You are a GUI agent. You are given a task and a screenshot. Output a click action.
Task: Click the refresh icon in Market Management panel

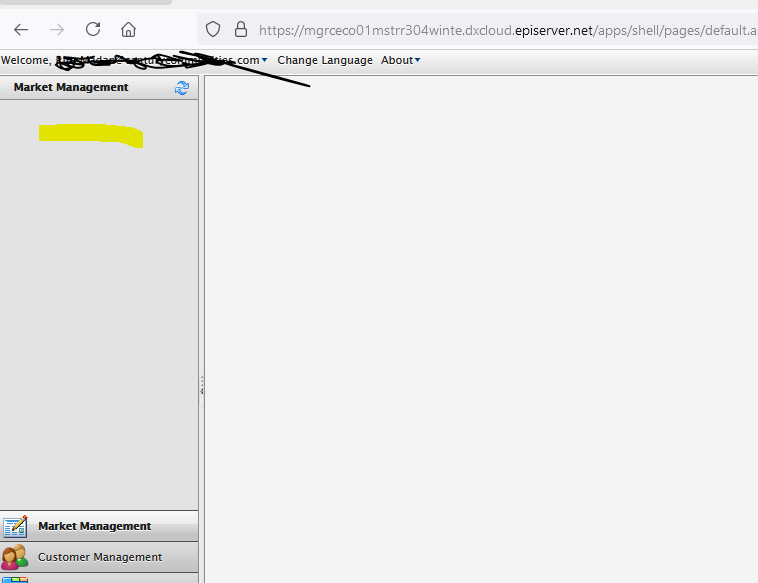(x=181, y=88)
